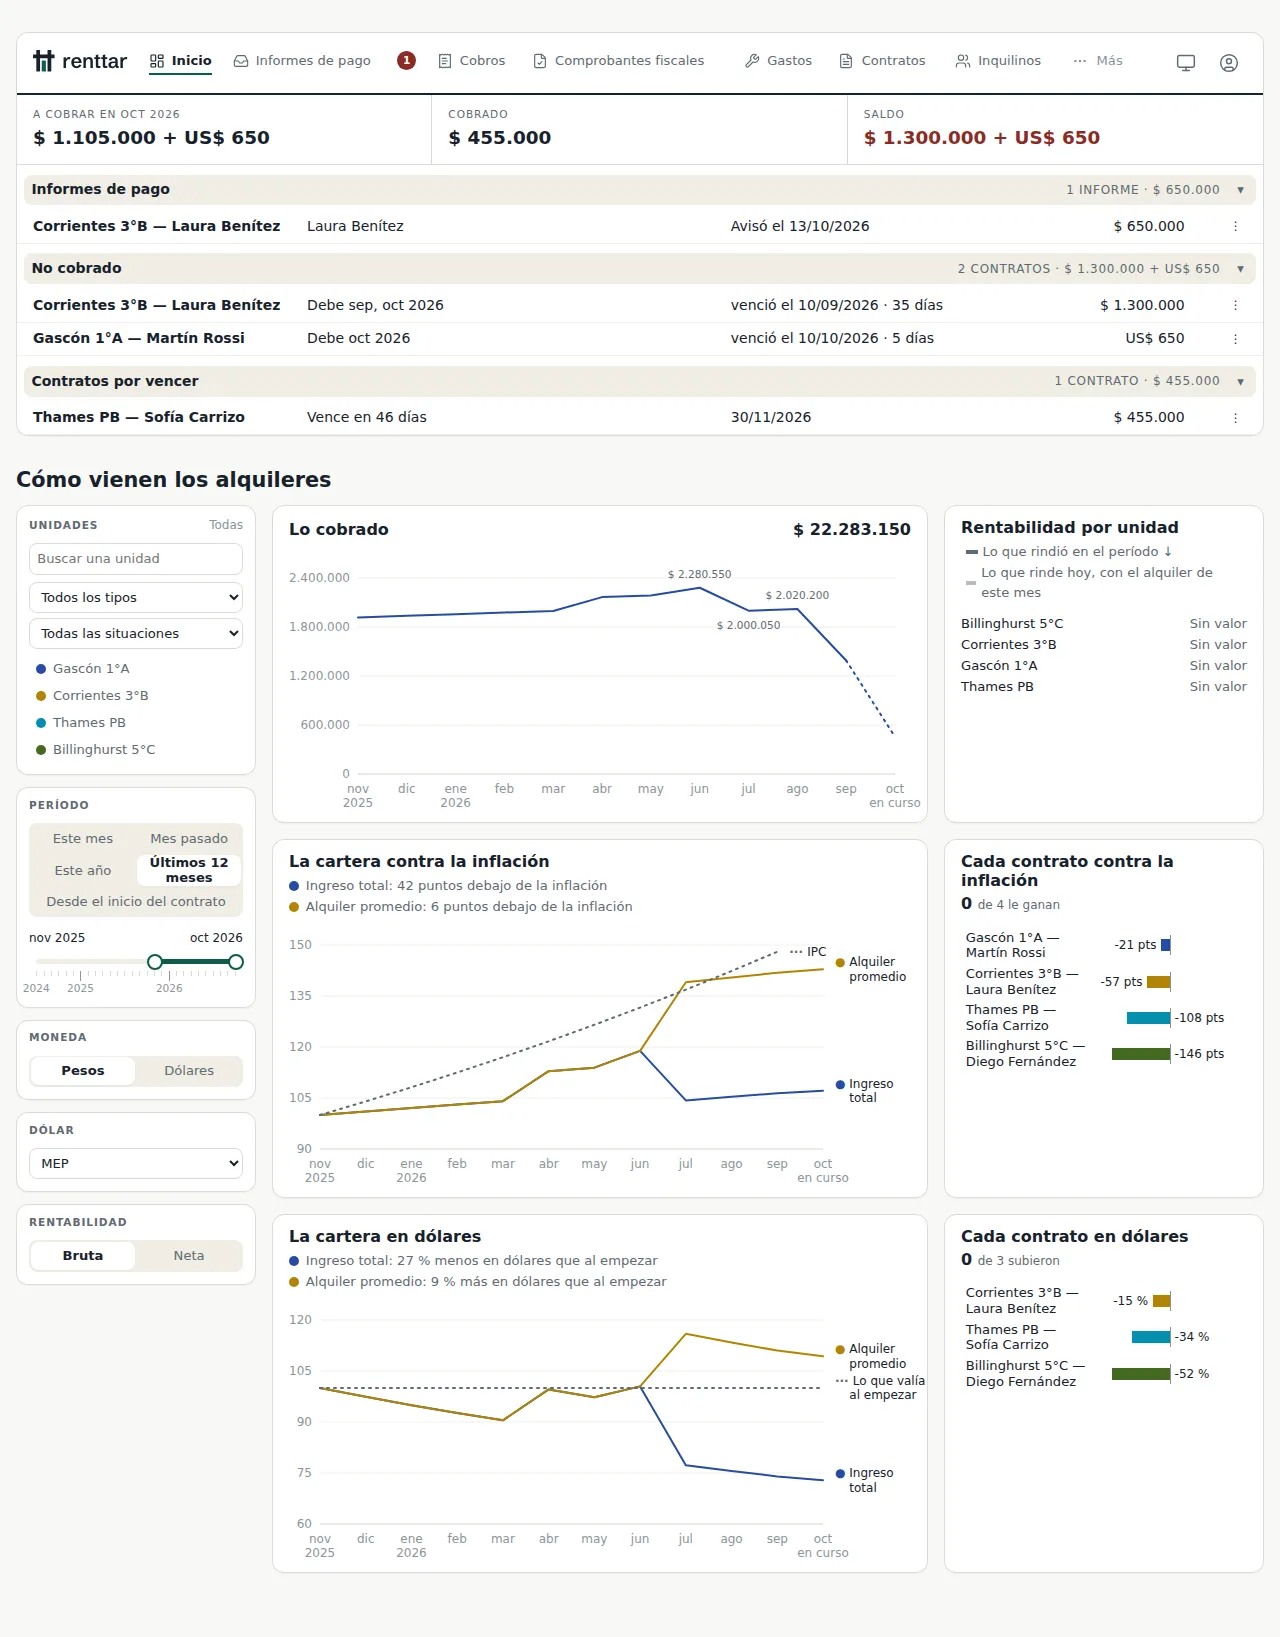Open row options for Gascón 1°A debt
1280x1637 pixels.
(1236, 339)
